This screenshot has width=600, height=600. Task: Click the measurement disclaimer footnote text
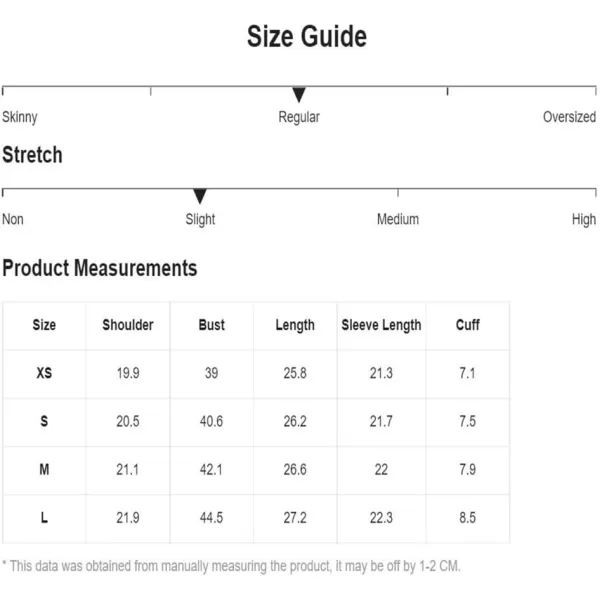231,566
